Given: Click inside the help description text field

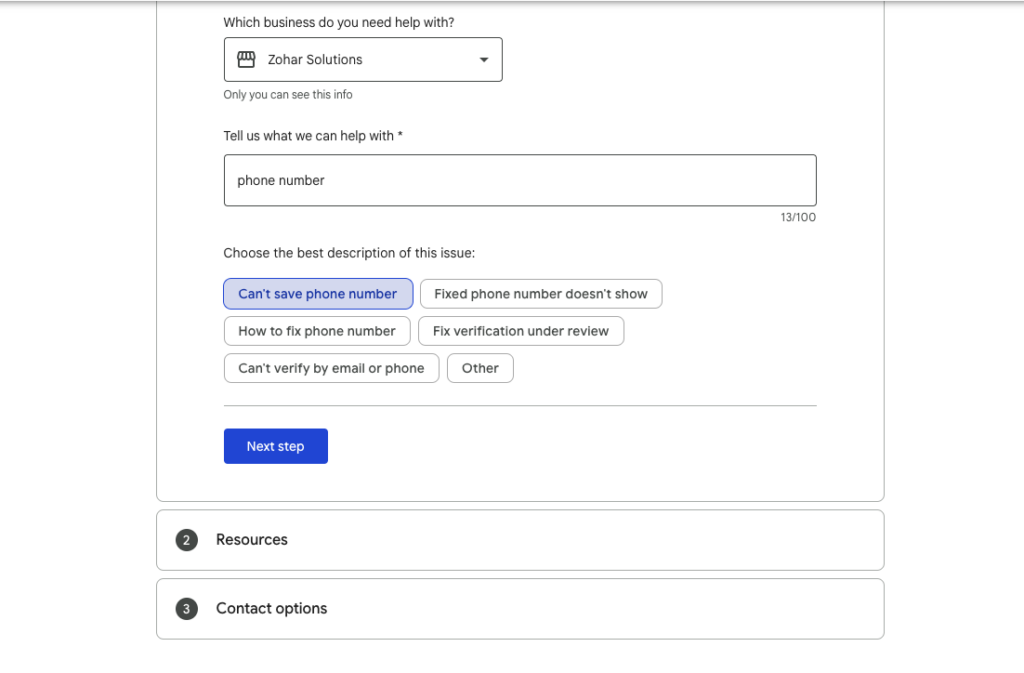Looking at the screenshot, I should (519, 180).
